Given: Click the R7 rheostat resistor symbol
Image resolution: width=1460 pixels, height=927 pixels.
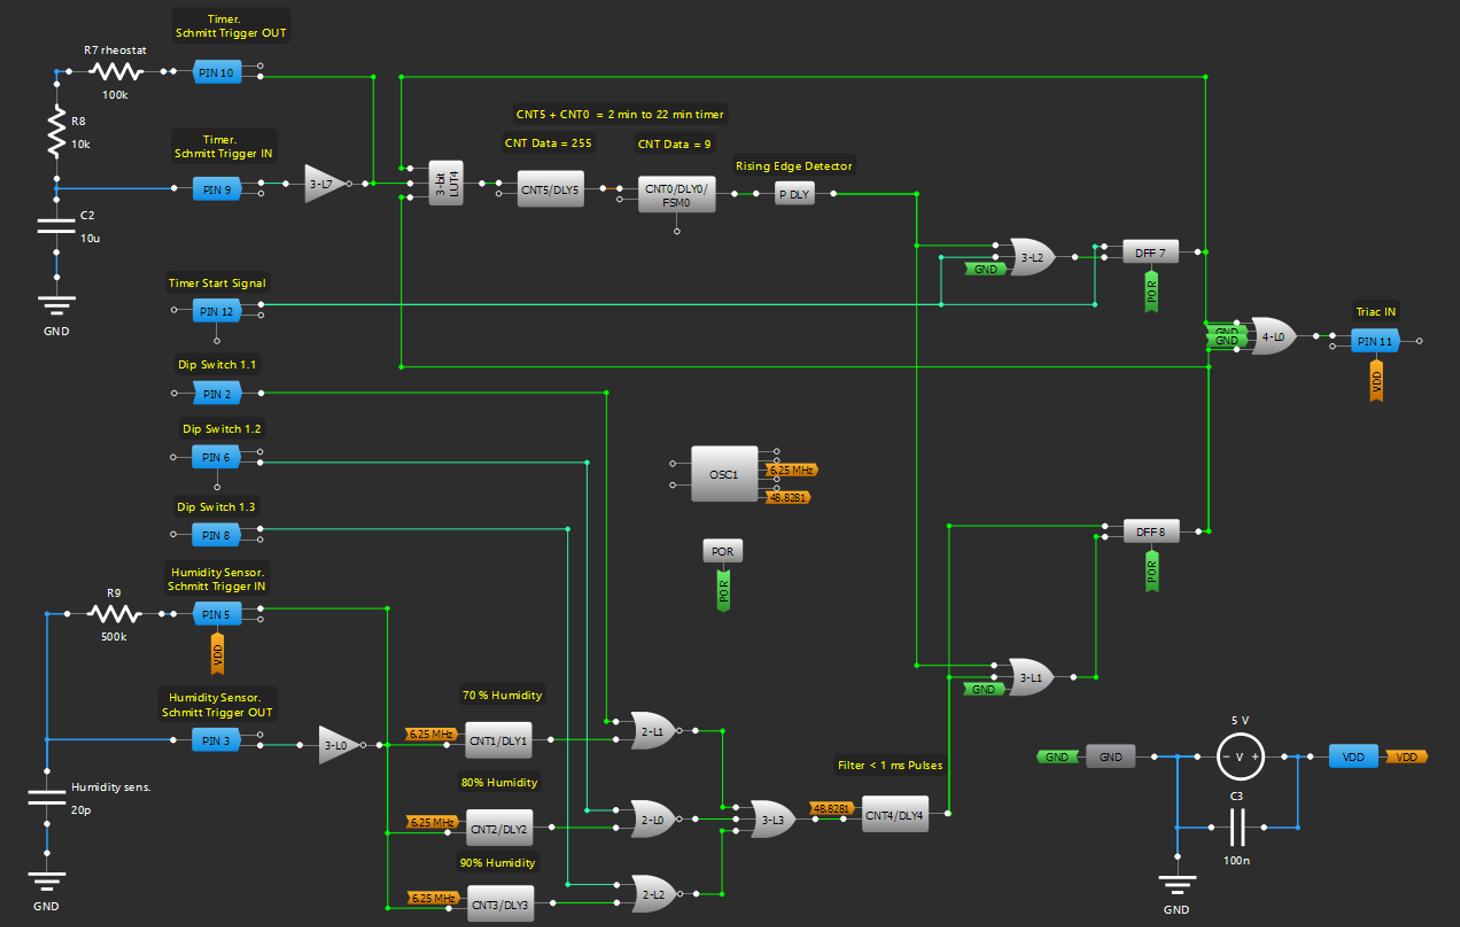Looking at the screenshot, I should 115,71.
